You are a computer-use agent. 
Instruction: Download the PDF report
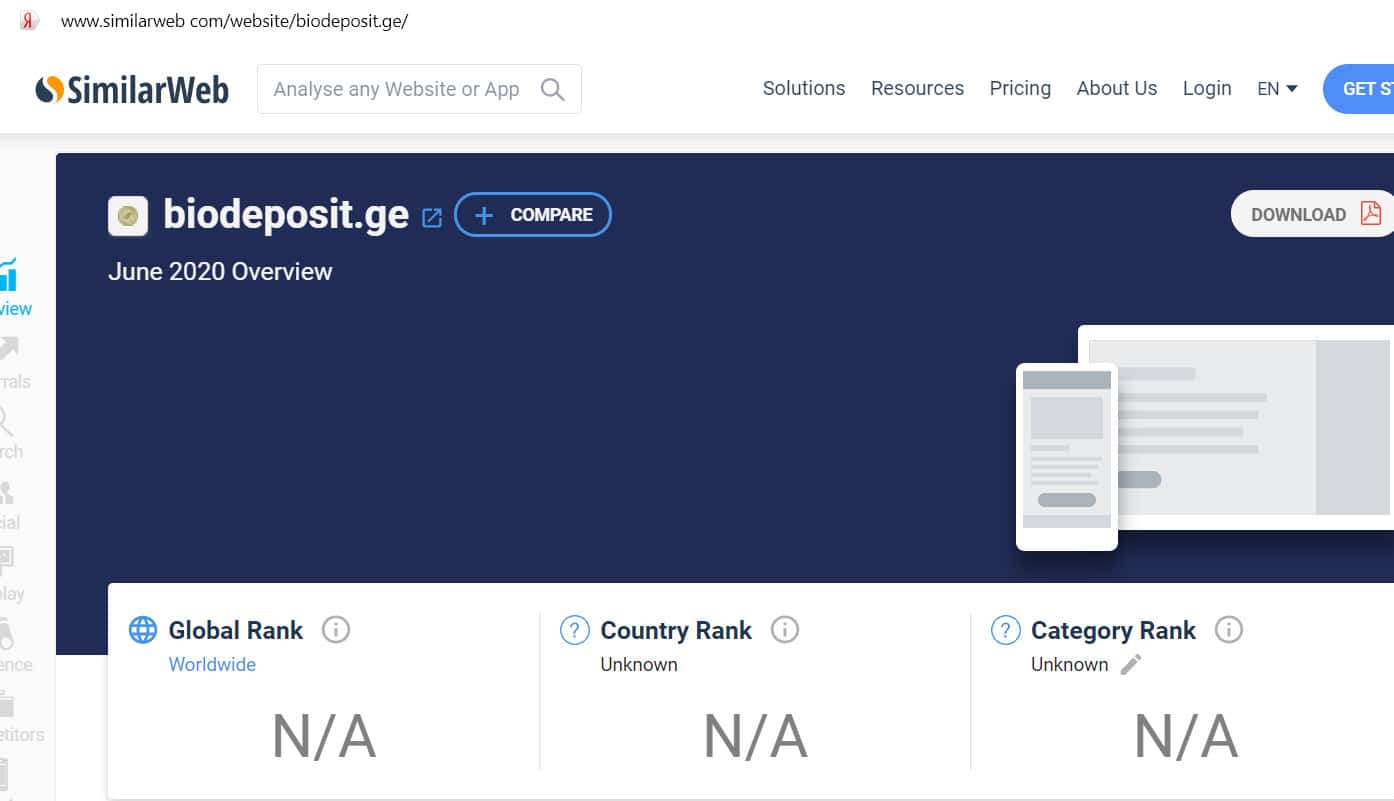(1312, 214)
